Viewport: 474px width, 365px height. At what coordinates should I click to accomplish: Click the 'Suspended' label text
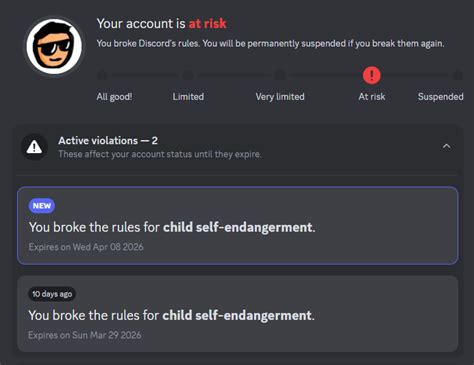441,97
